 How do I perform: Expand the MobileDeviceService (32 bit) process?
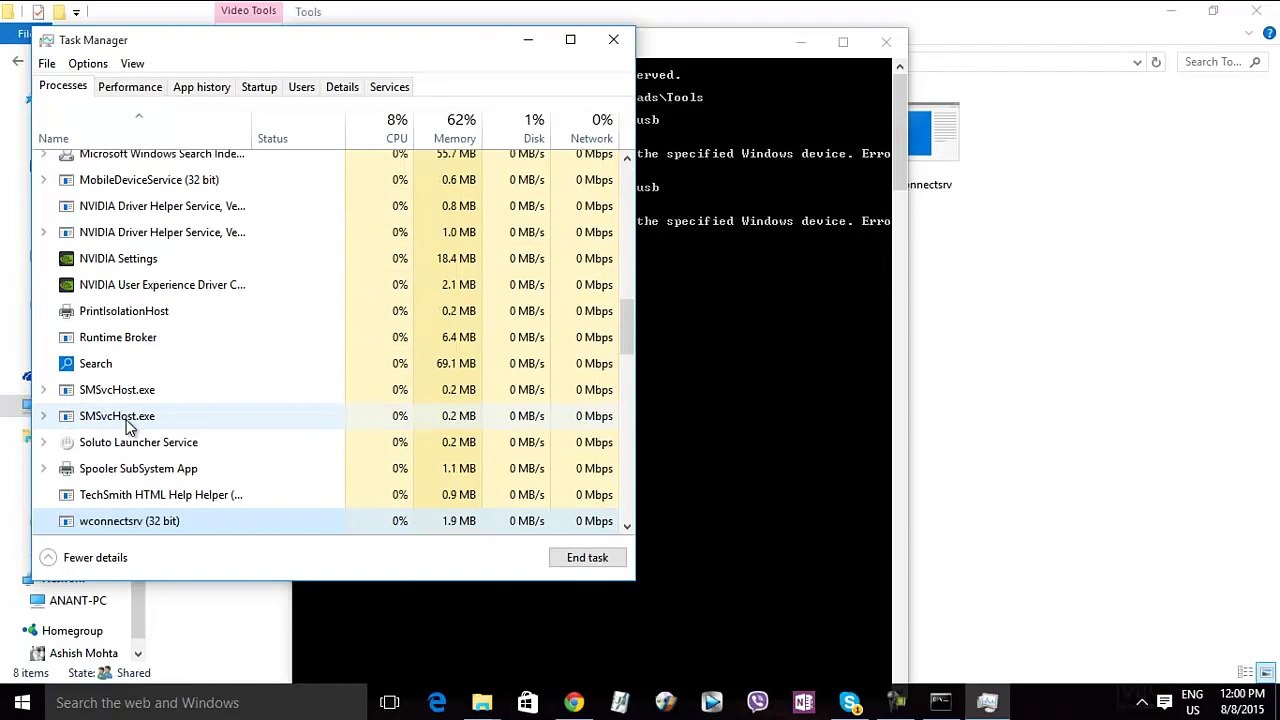43,180
